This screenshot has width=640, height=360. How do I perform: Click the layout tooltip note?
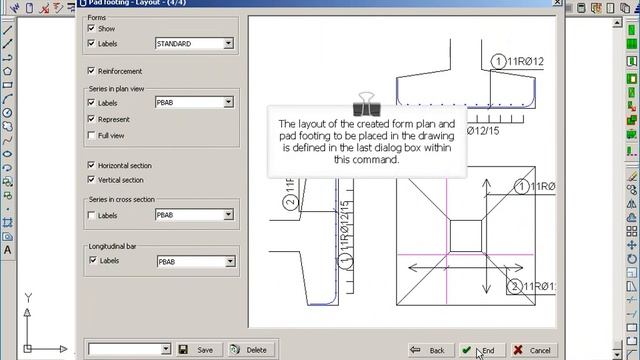tap(367, 142)
